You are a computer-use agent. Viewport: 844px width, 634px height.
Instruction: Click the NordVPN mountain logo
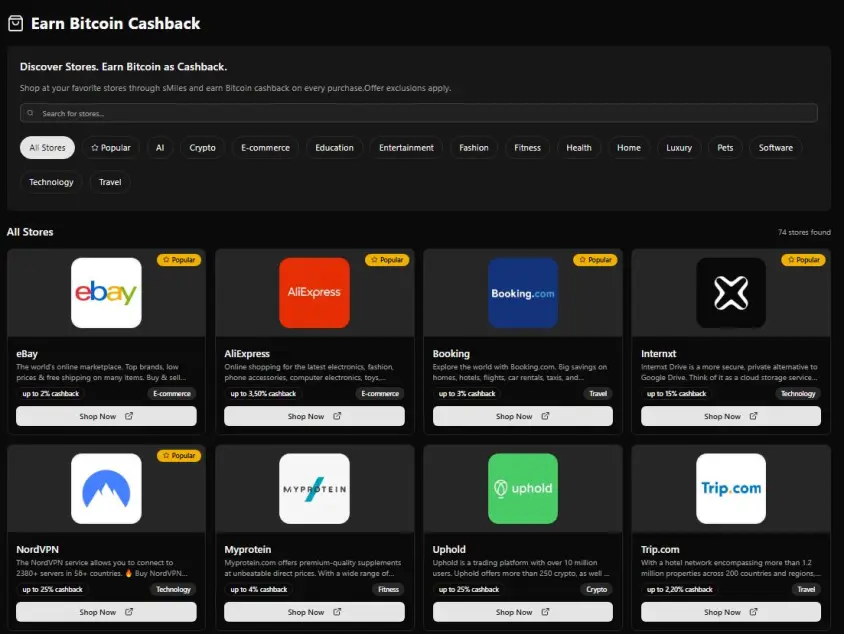(106, 489)
